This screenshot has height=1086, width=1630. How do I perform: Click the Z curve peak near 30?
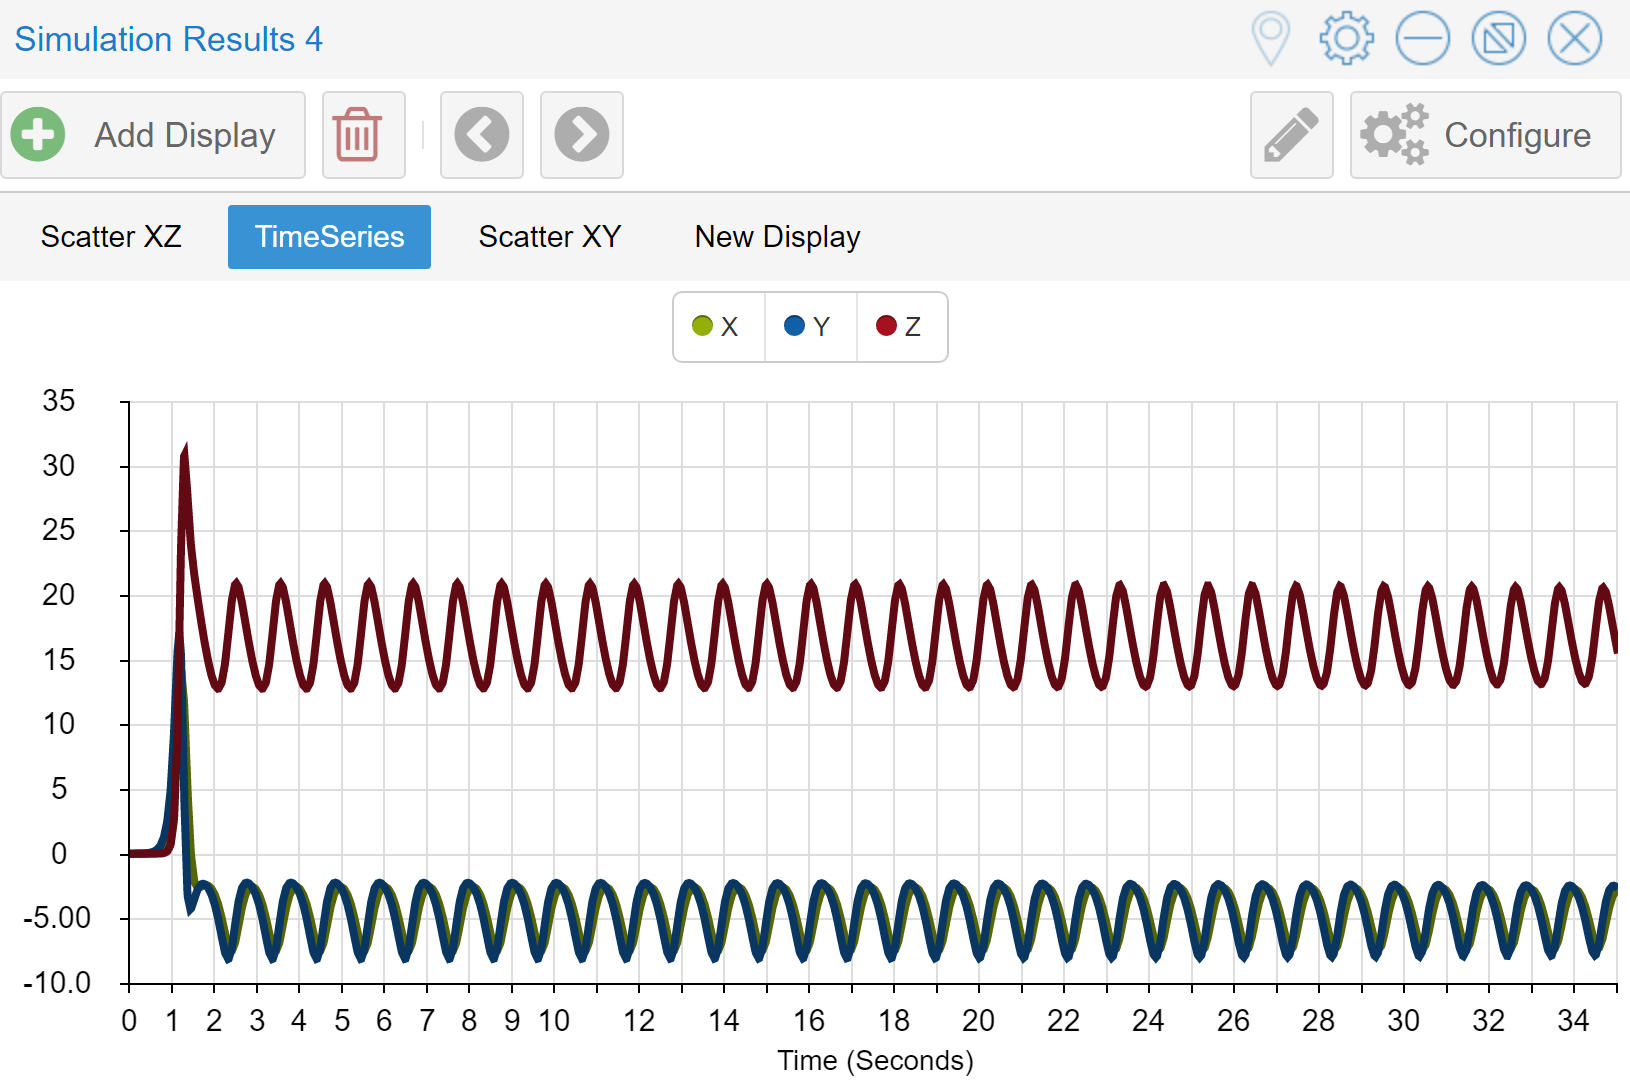[185, 452]
